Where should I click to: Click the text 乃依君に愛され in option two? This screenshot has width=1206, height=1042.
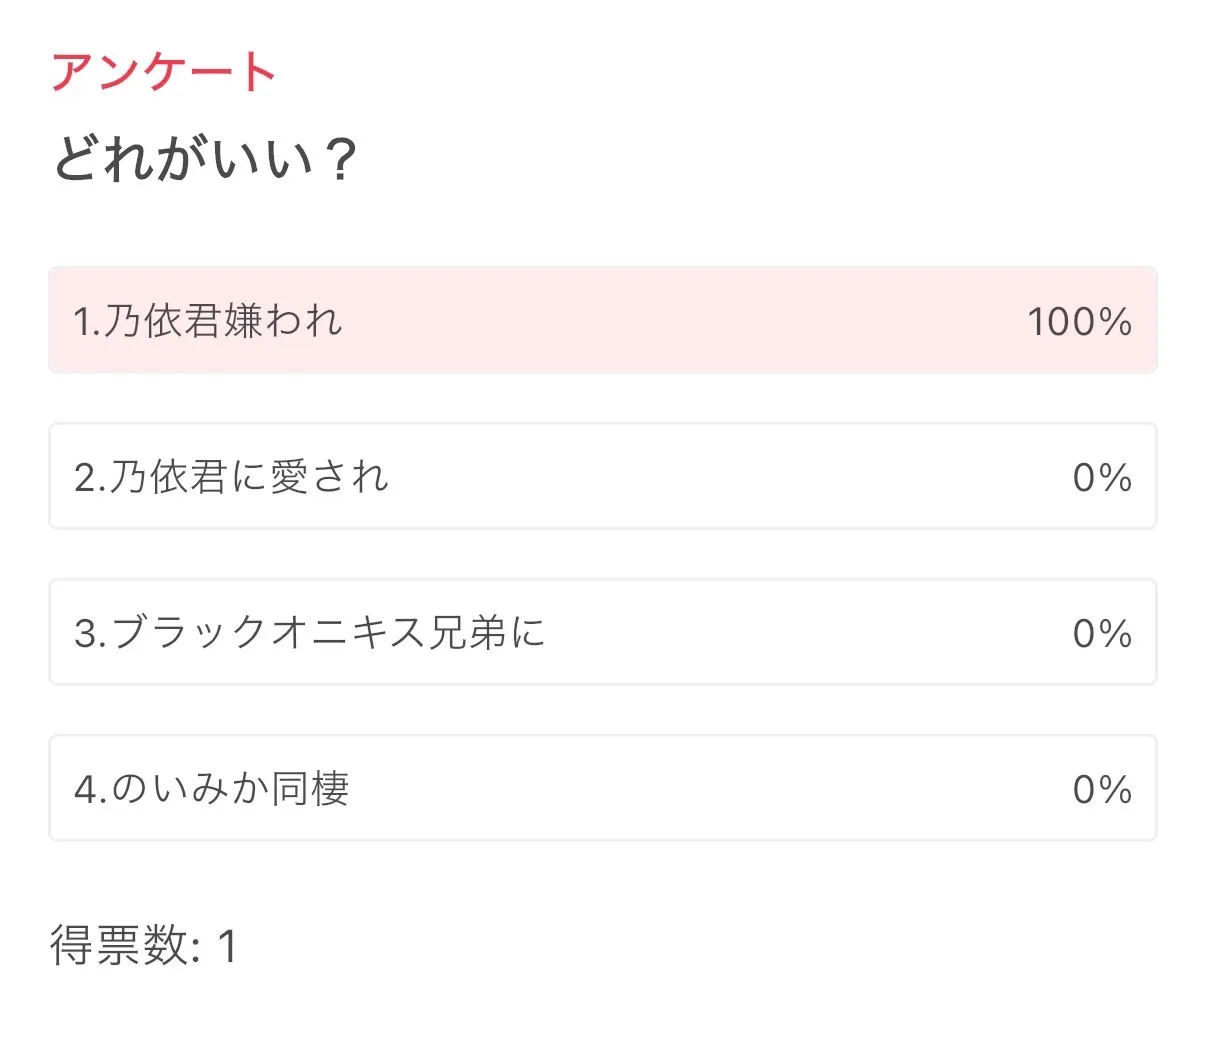pos(248,477)
